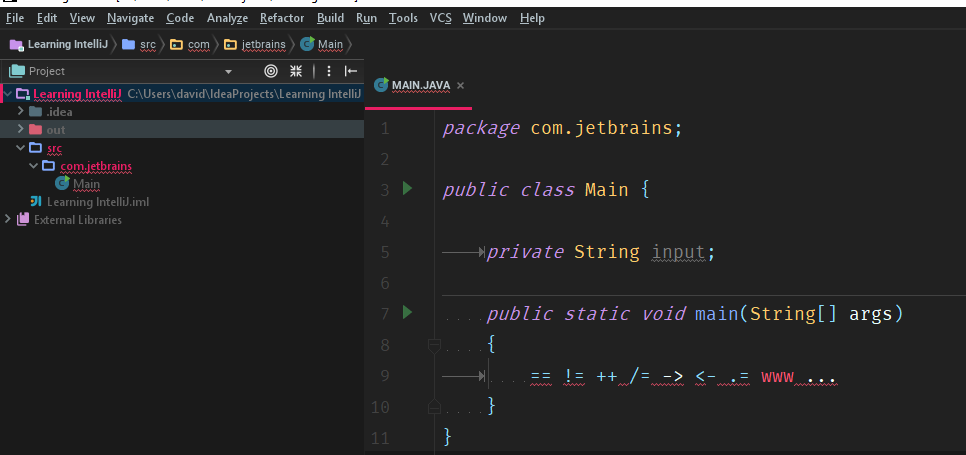Select the Main class in project tree
Screen dimensions: 966x455
(86, 184)
